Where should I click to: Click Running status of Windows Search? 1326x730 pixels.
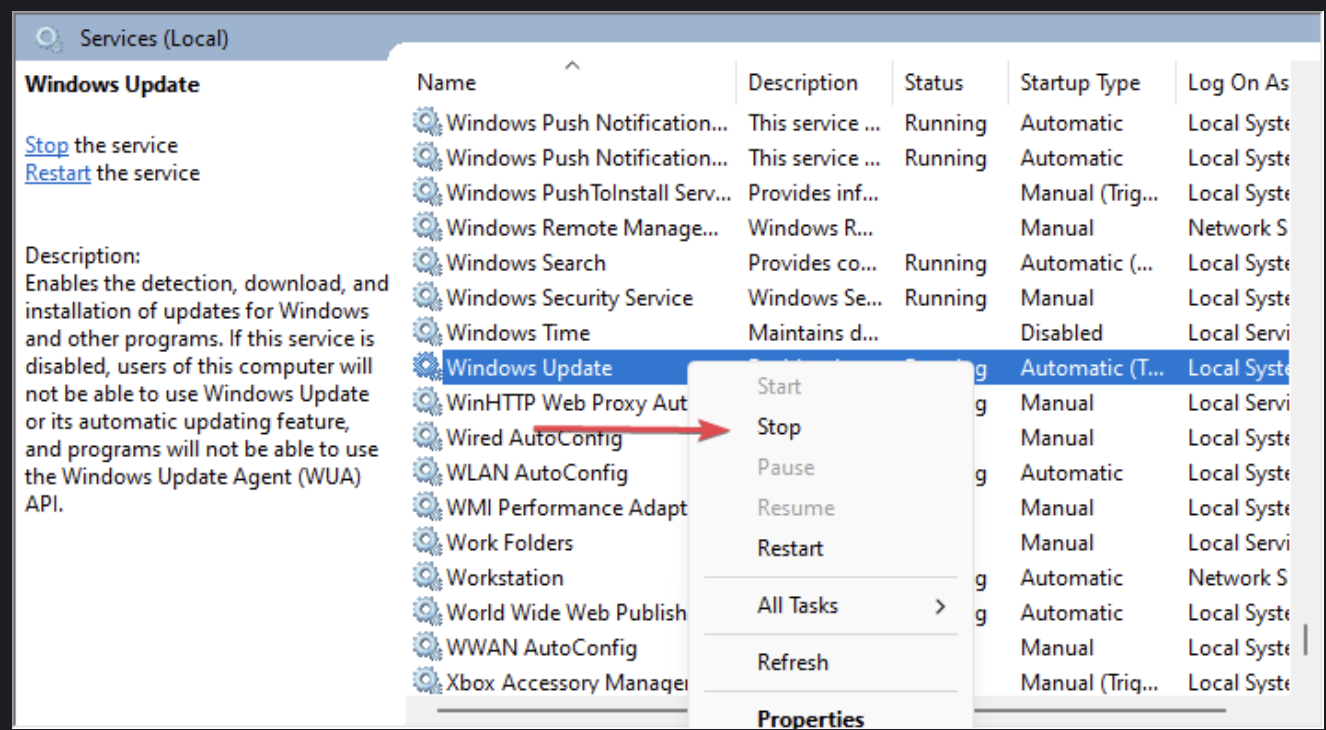[945, 263]
